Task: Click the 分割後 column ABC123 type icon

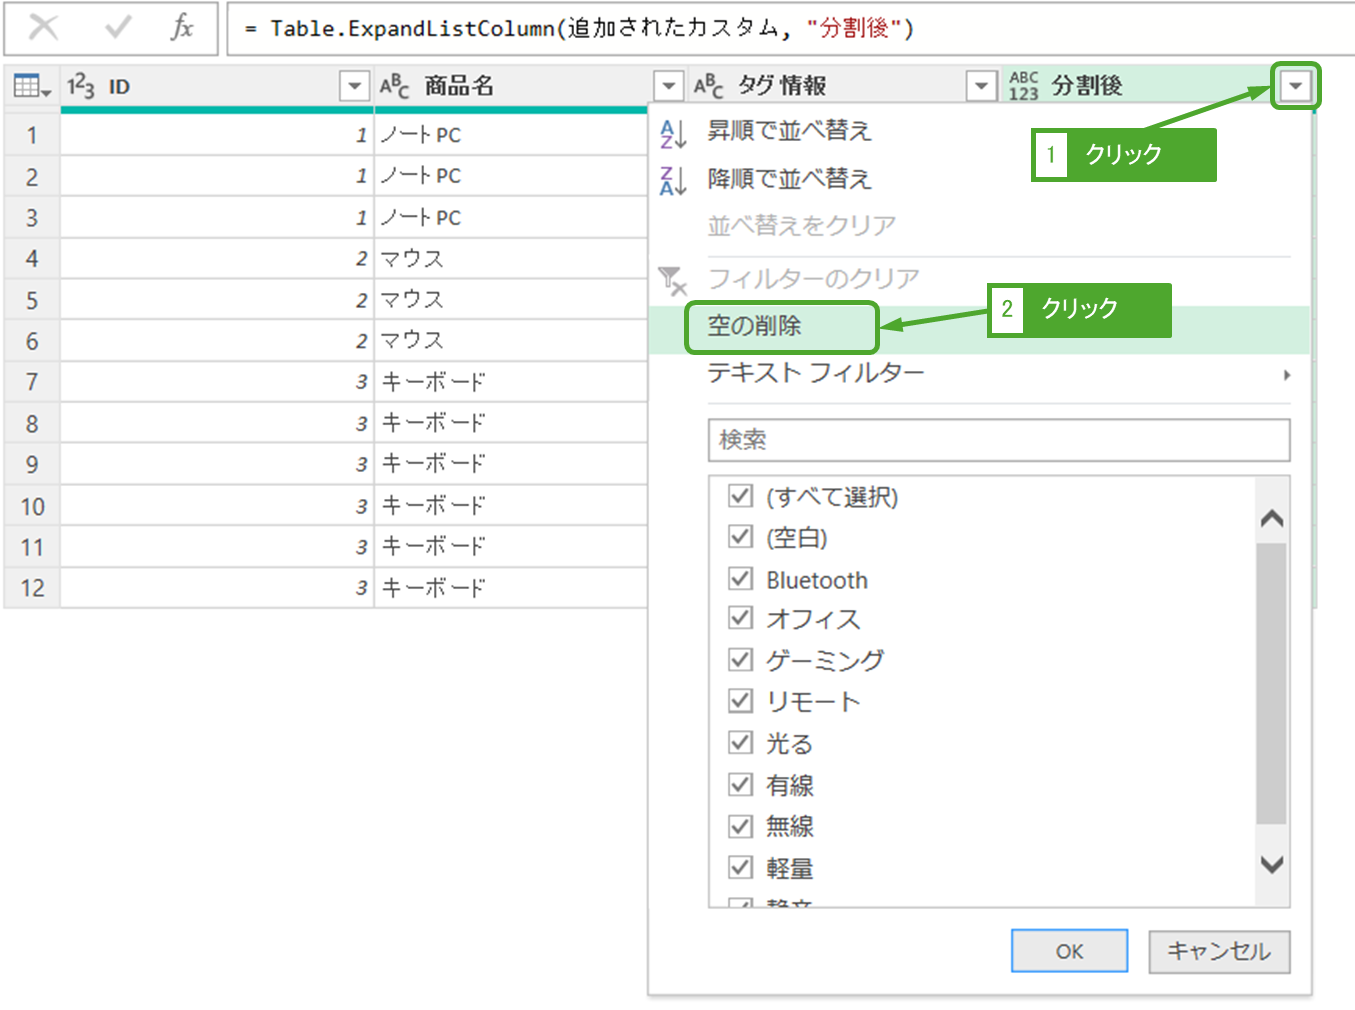Action: tap(1024, 87)
